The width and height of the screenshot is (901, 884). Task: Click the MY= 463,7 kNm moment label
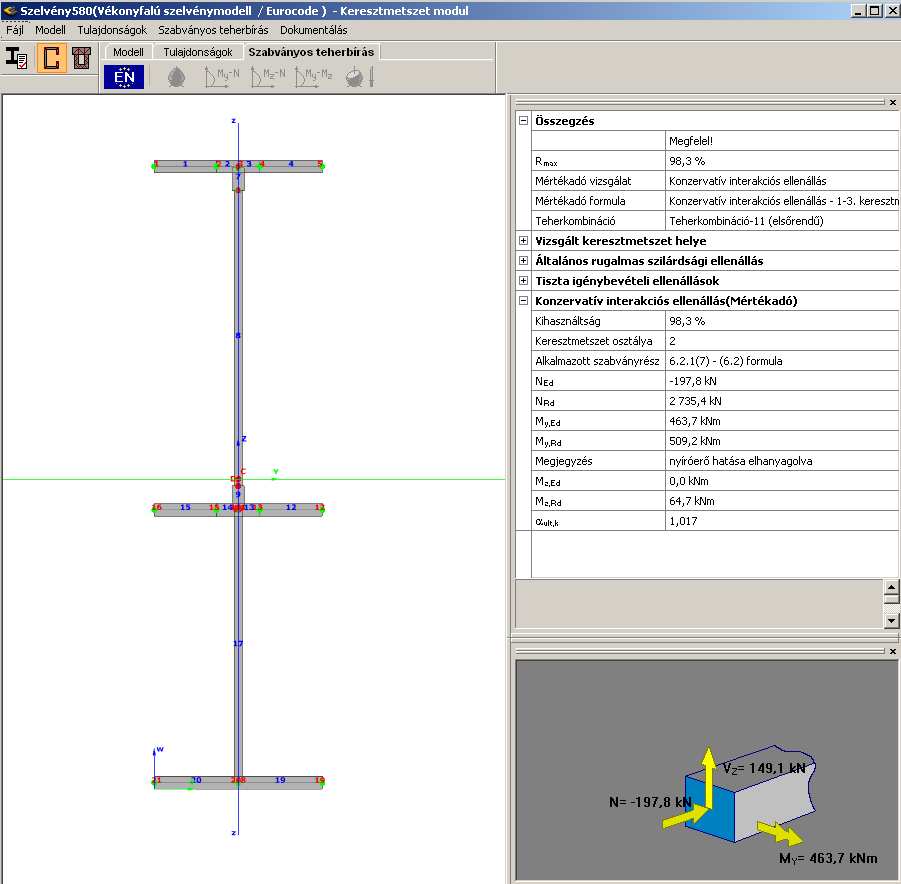828,858
